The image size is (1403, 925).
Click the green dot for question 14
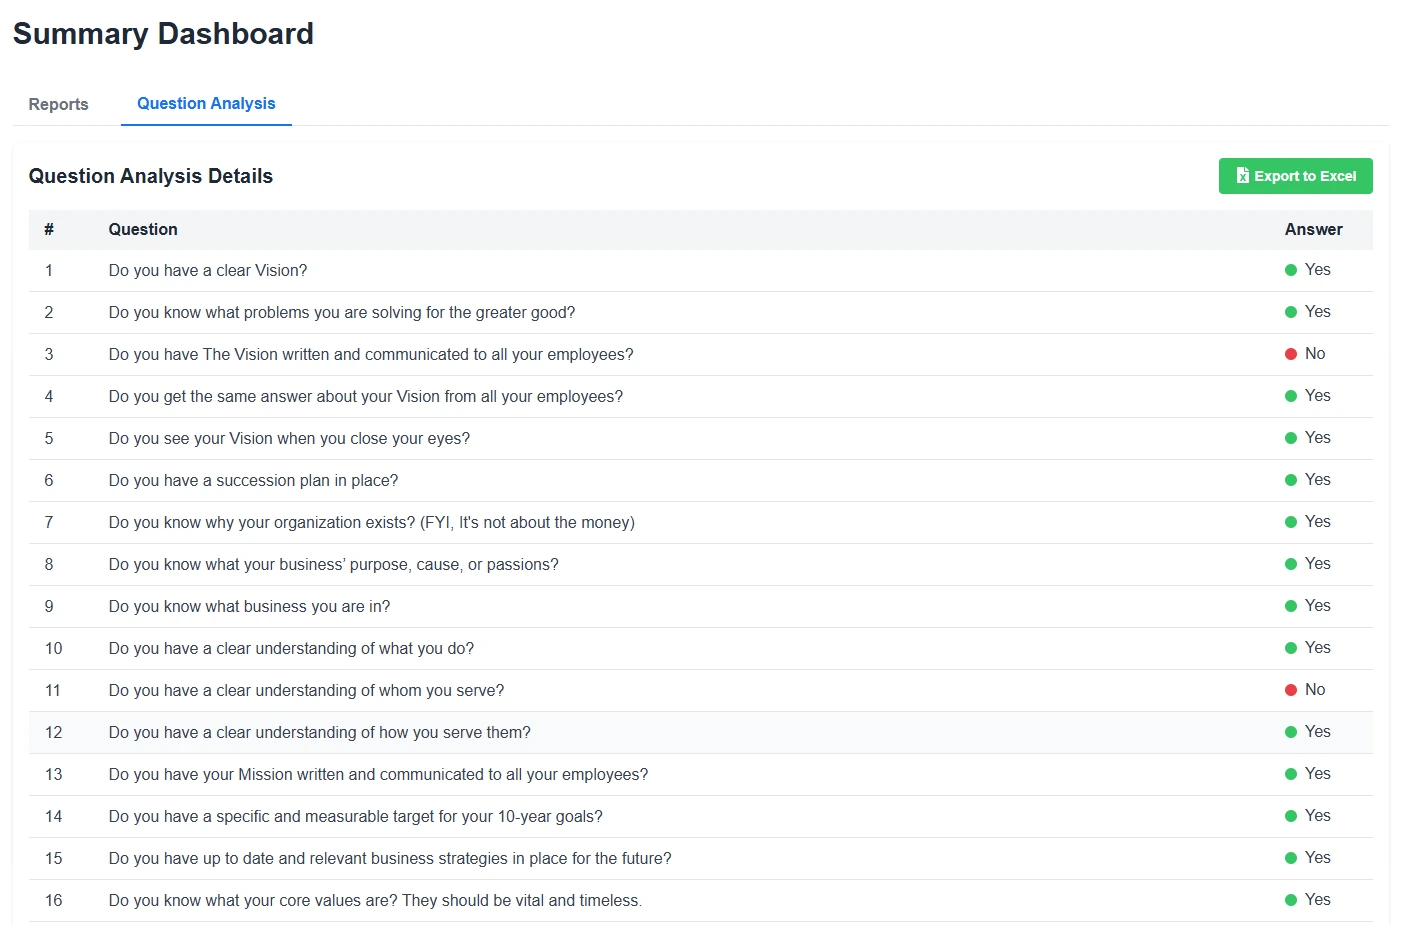1291,816
